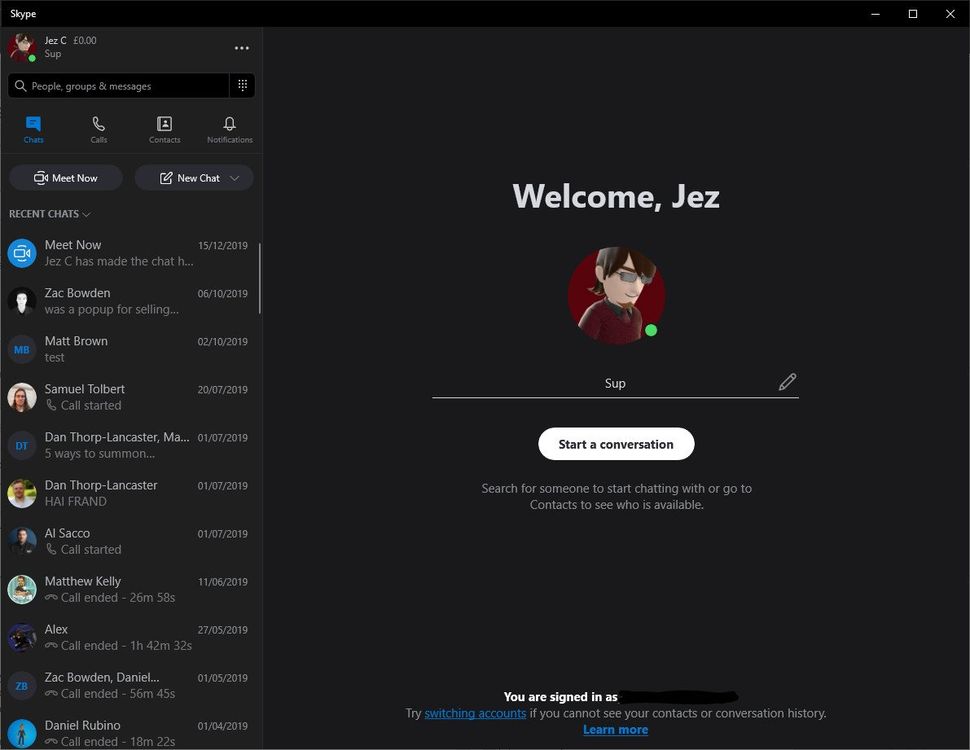Open the Chats tab

[33, 128]
